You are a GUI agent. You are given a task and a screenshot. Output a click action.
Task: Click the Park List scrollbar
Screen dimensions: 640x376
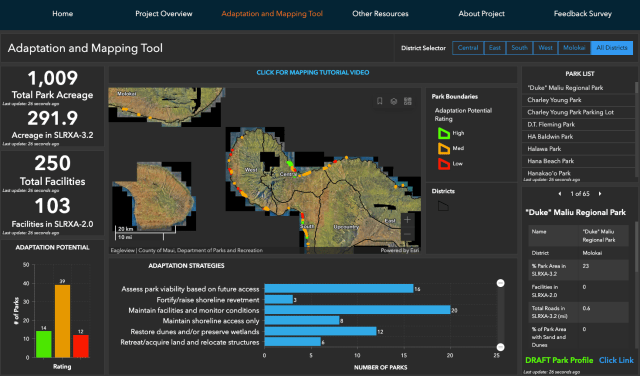point(636,87)
